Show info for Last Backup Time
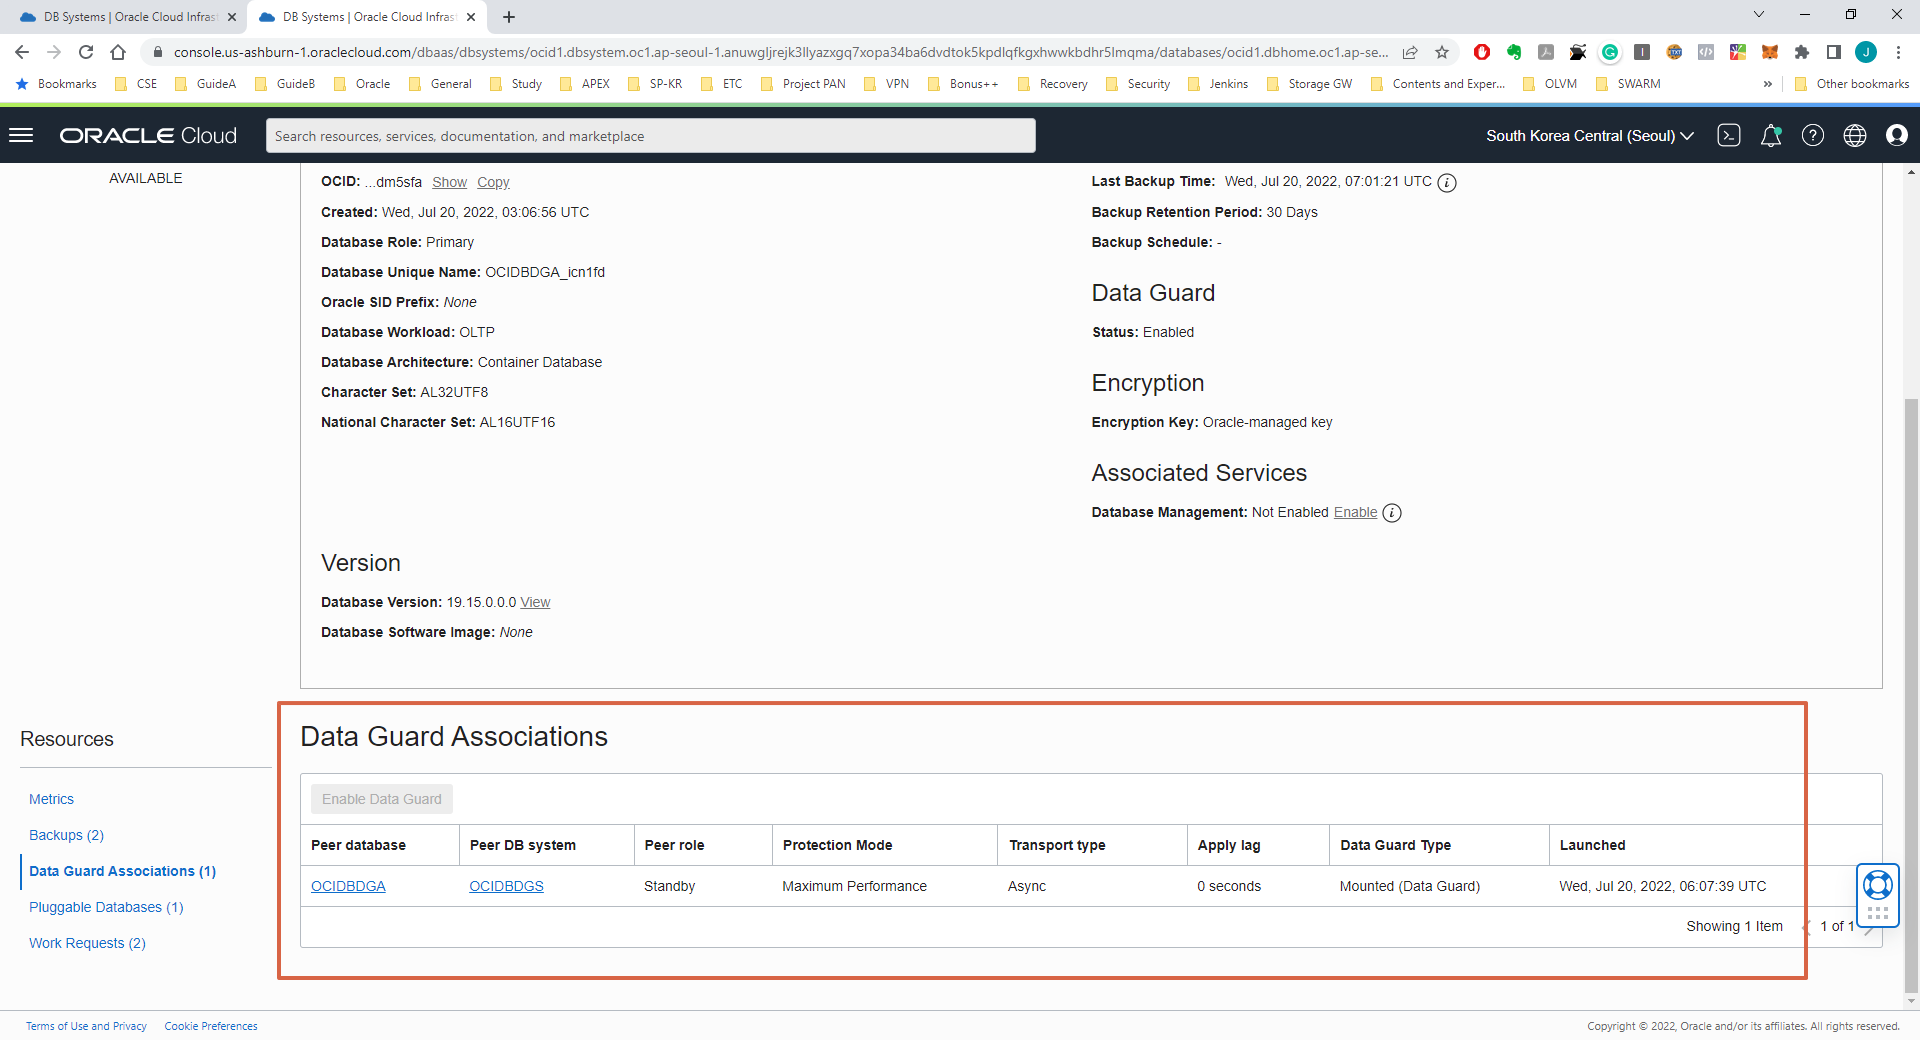 point(1447,183)
